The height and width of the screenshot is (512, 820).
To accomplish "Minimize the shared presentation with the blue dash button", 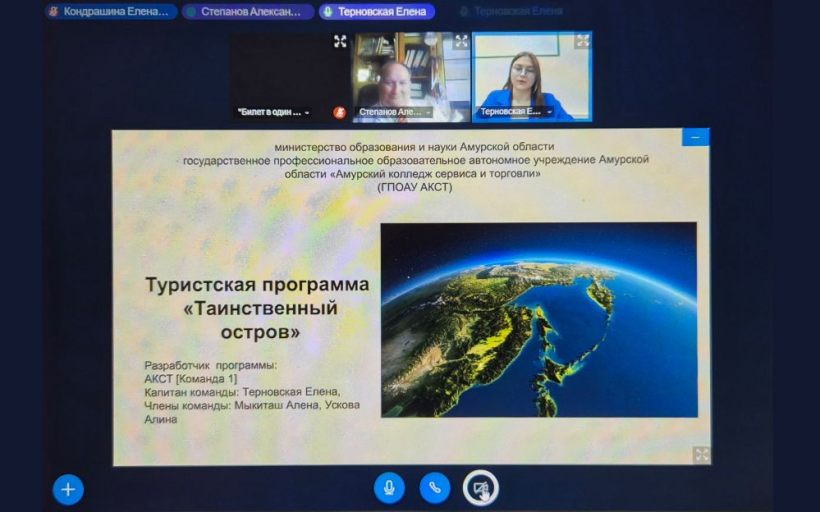I will point(696,138).
